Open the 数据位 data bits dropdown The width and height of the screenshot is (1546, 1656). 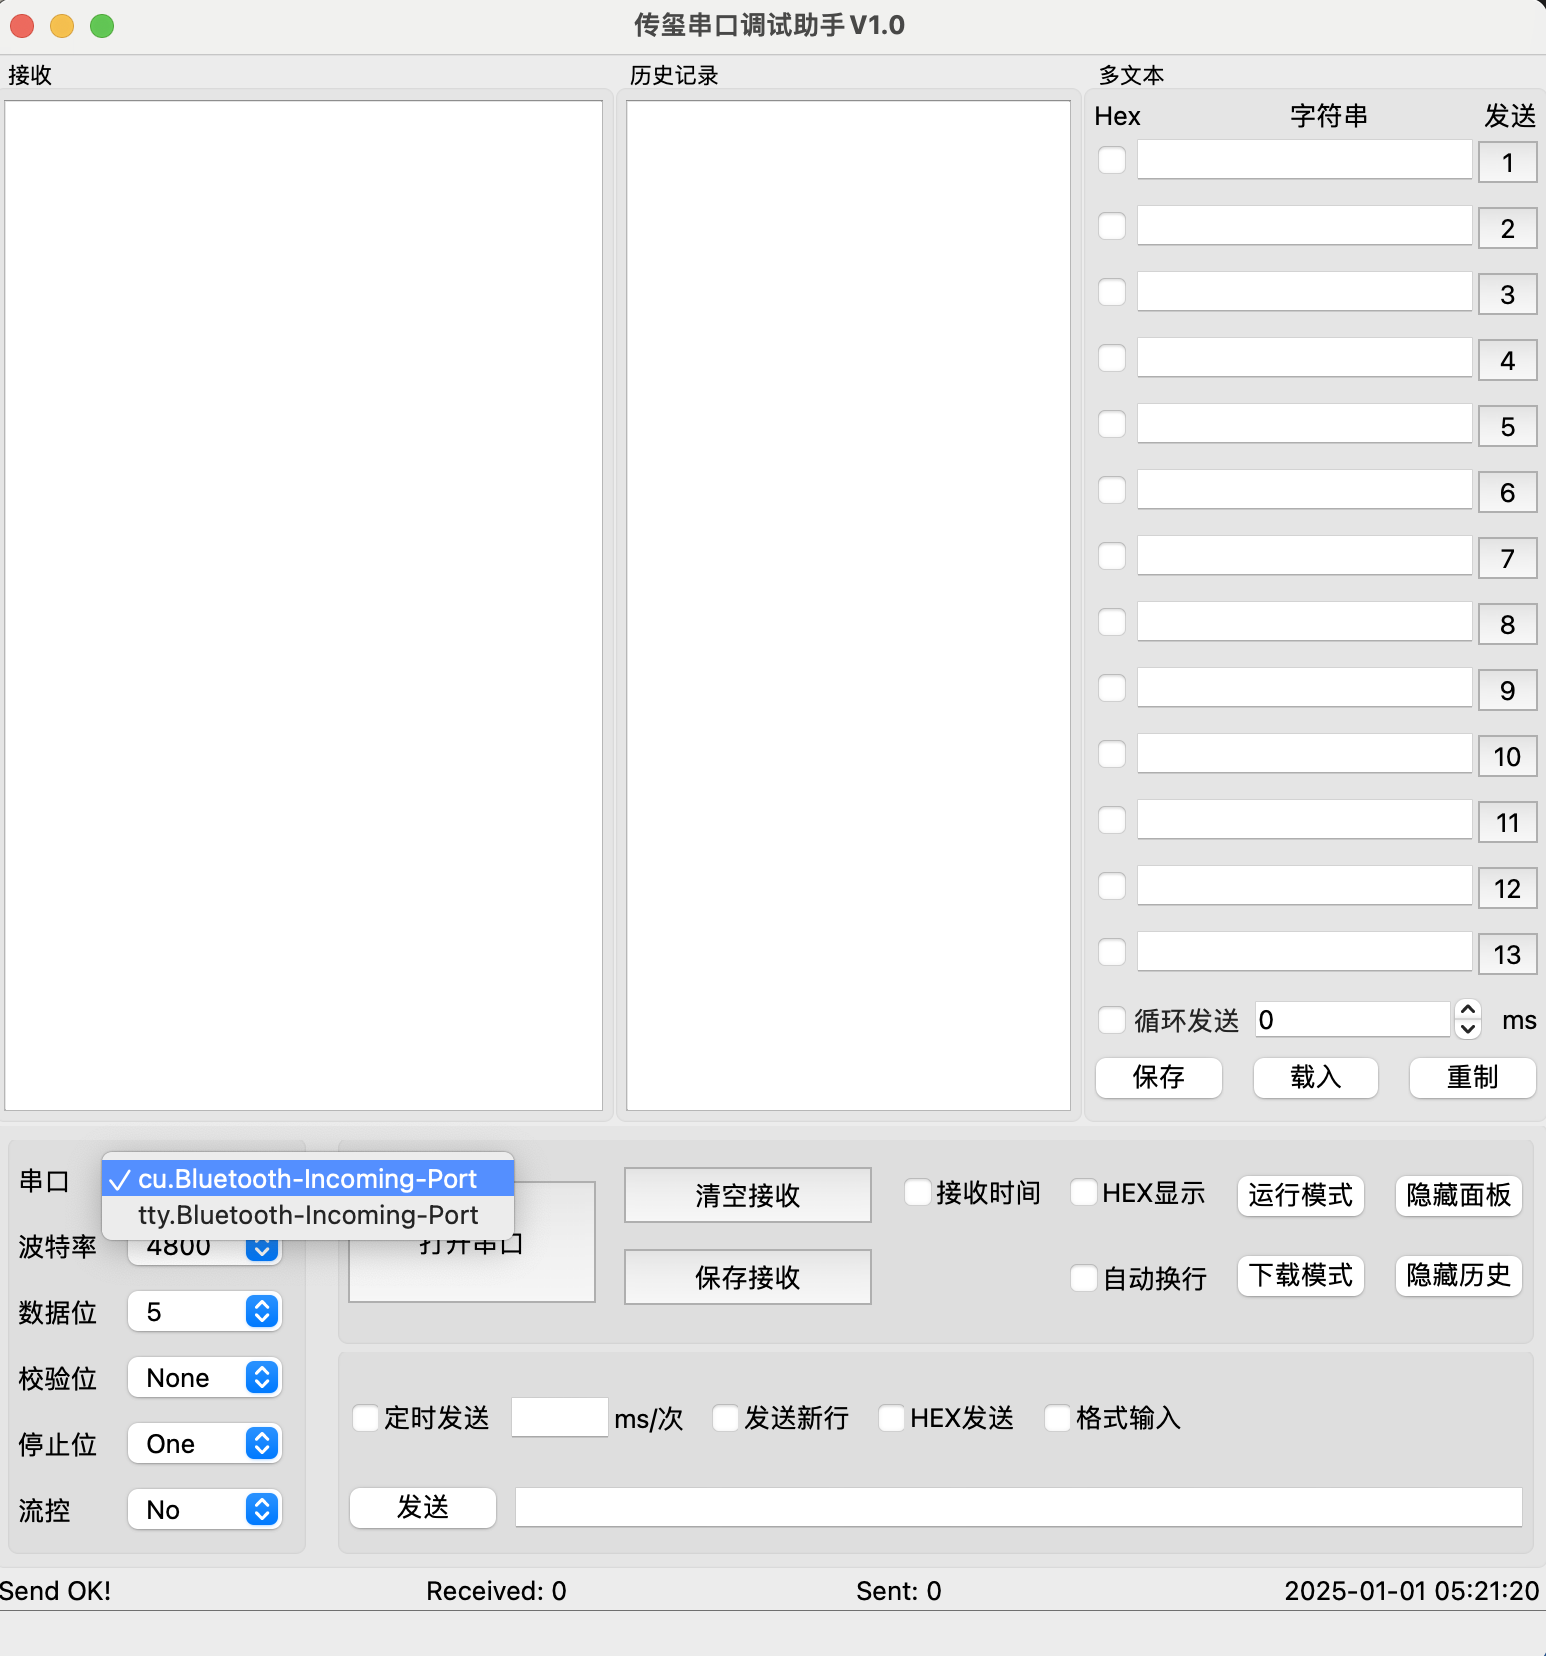click(x=205, y=1312)
